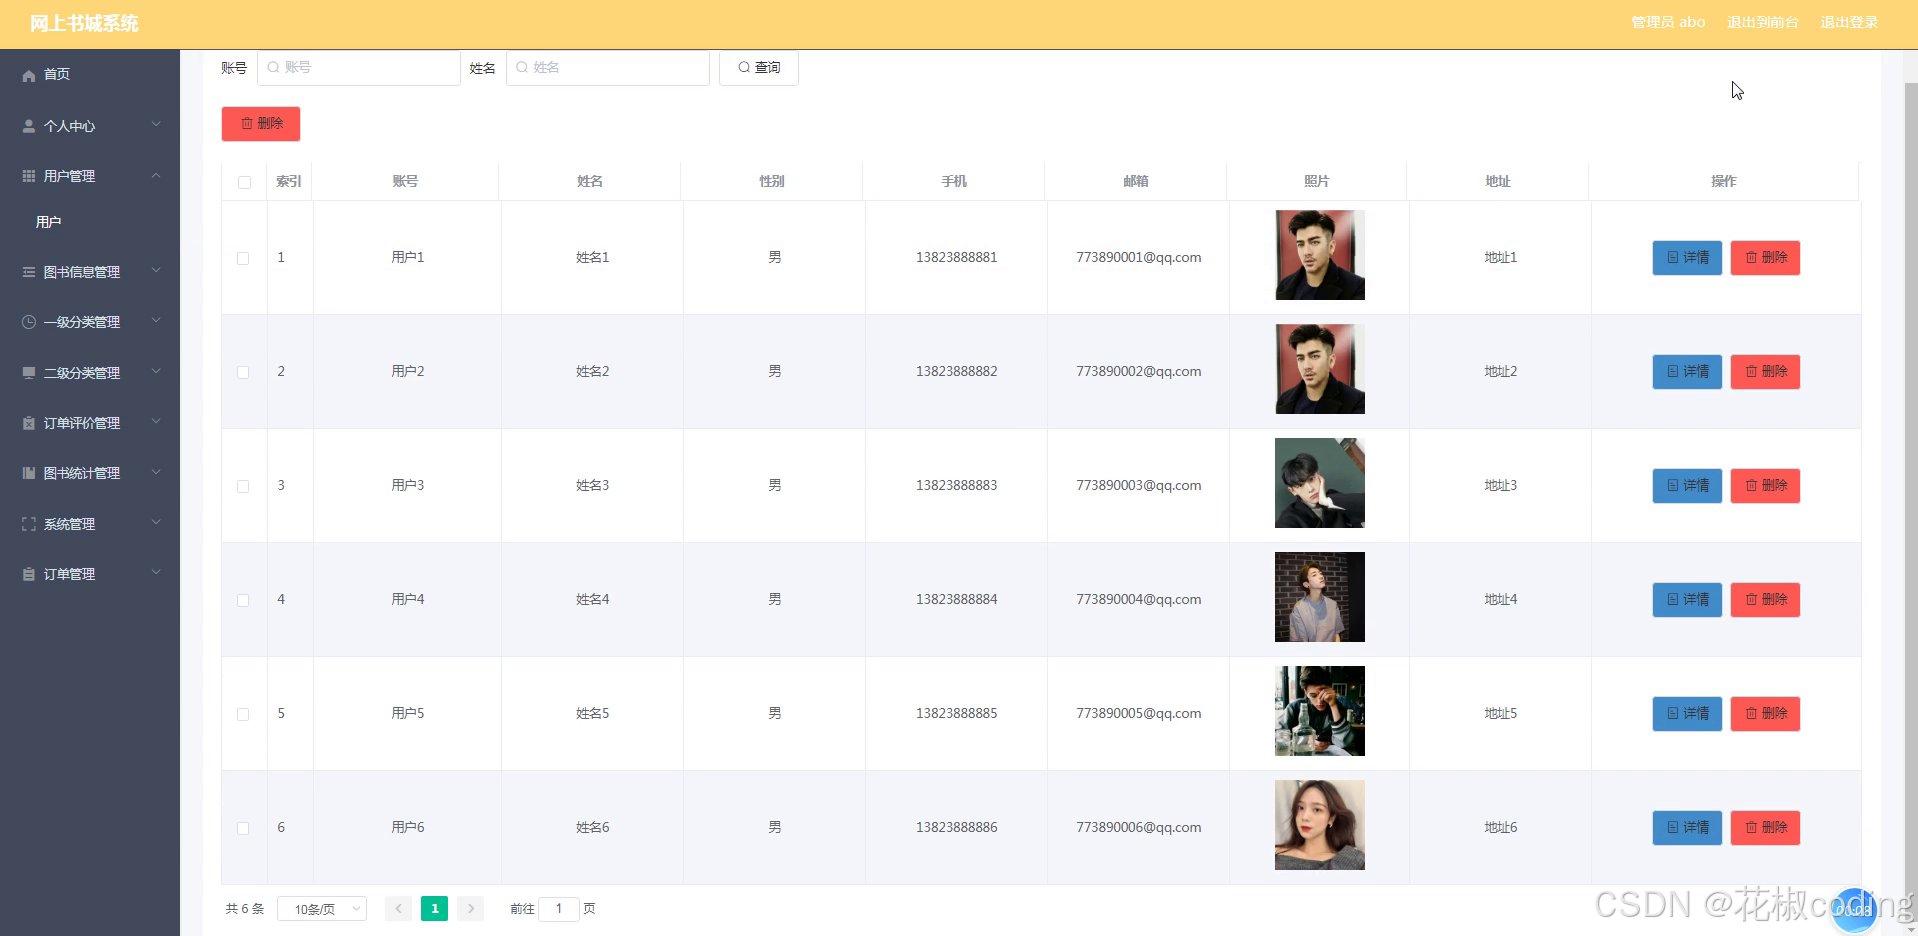Click 退出到前台 in the header
Image resolution: width=1918 pixels, height=936 pixels.
coord(1762,22)
